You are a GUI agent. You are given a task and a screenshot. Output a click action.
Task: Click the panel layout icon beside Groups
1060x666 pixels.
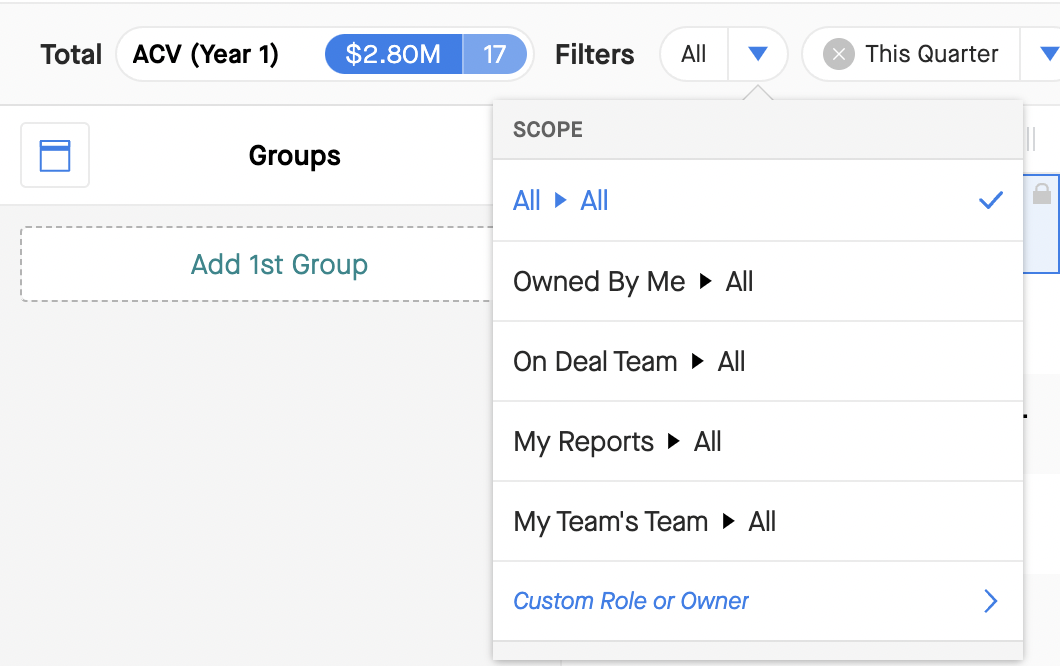(x=55, y=155)
